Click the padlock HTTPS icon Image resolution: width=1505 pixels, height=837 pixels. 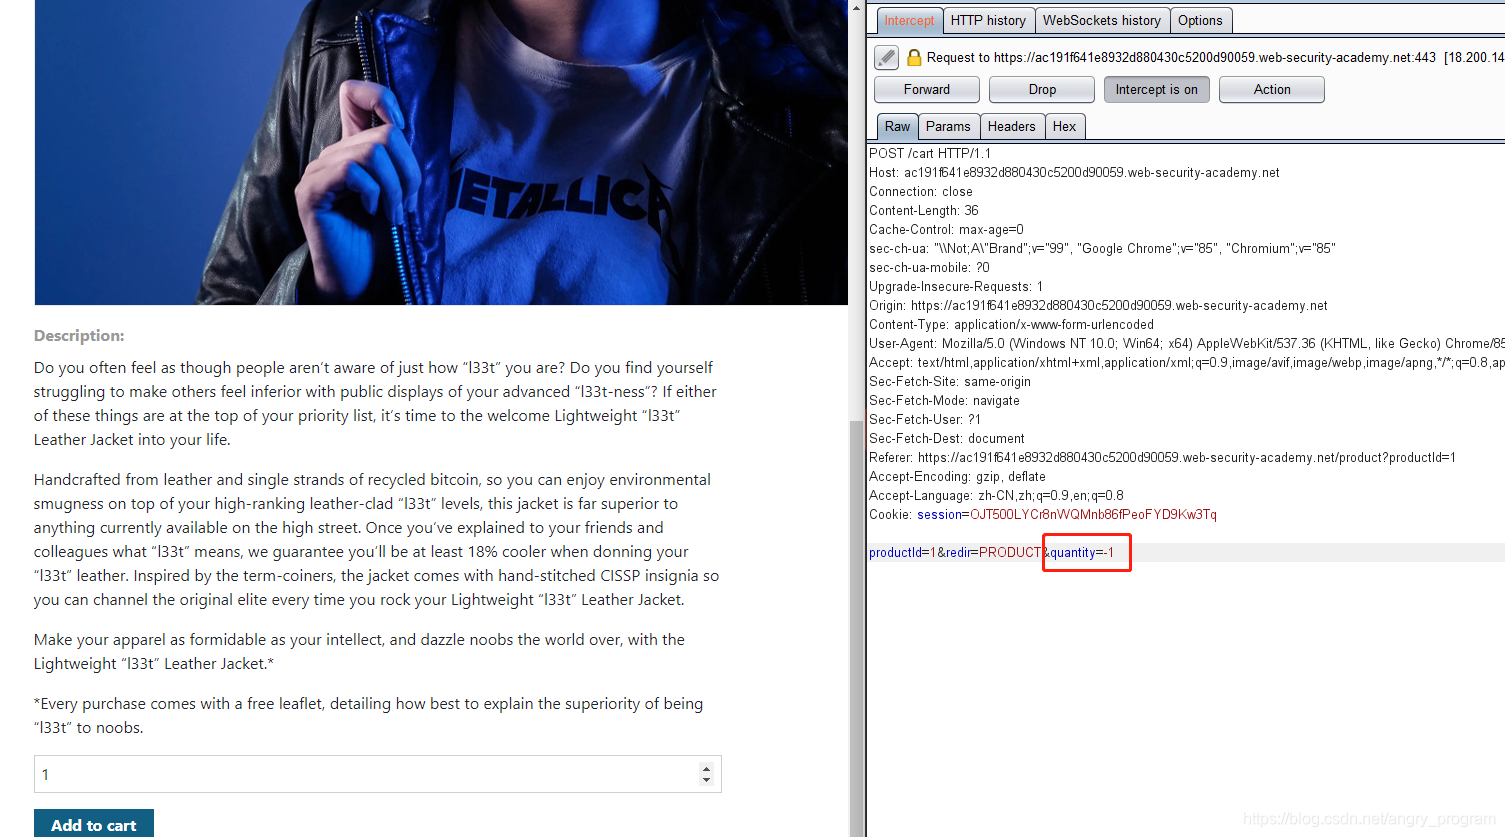tap(913, 57)
